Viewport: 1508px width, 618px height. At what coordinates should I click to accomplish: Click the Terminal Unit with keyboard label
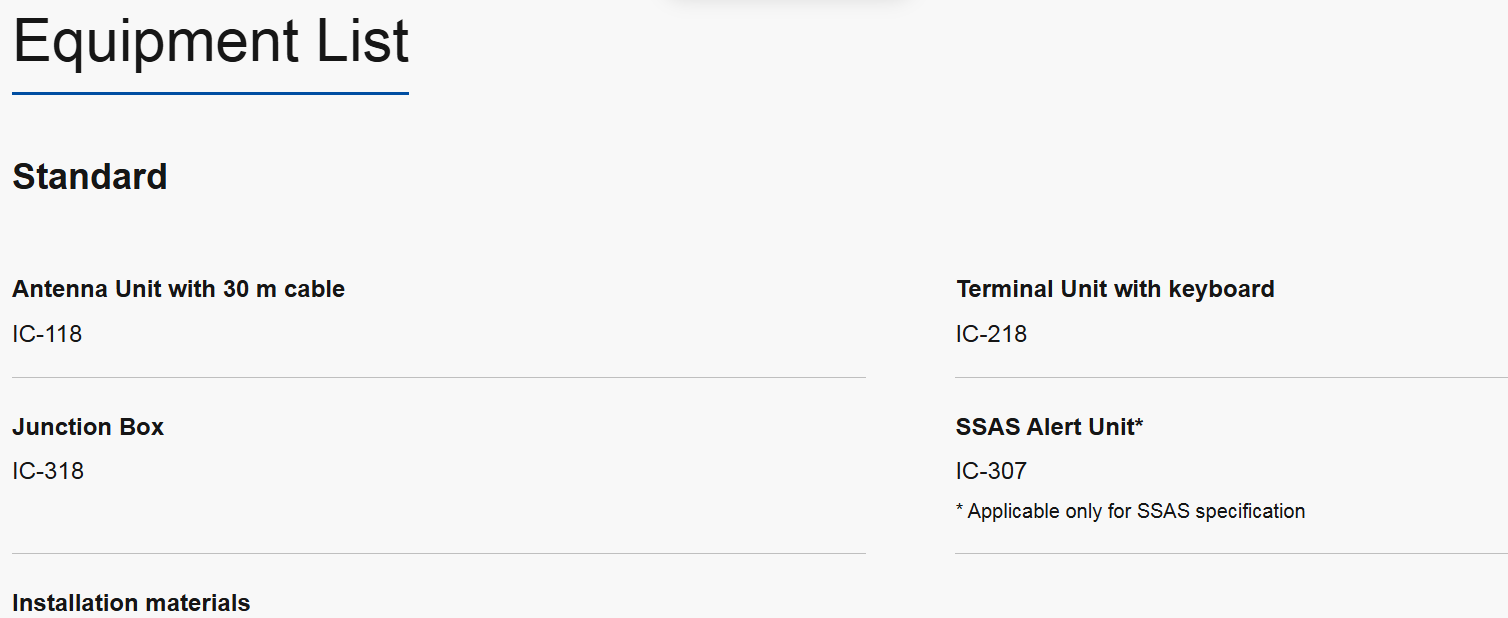[1115, 289]
